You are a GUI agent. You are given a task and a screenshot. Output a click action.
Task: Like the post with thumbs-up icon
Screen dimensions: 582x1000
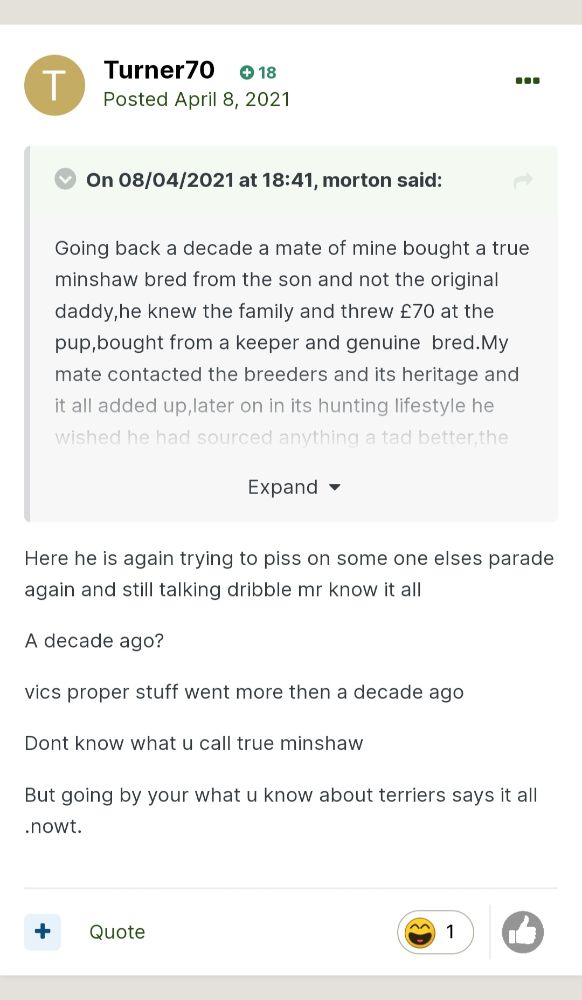[523, 932]
